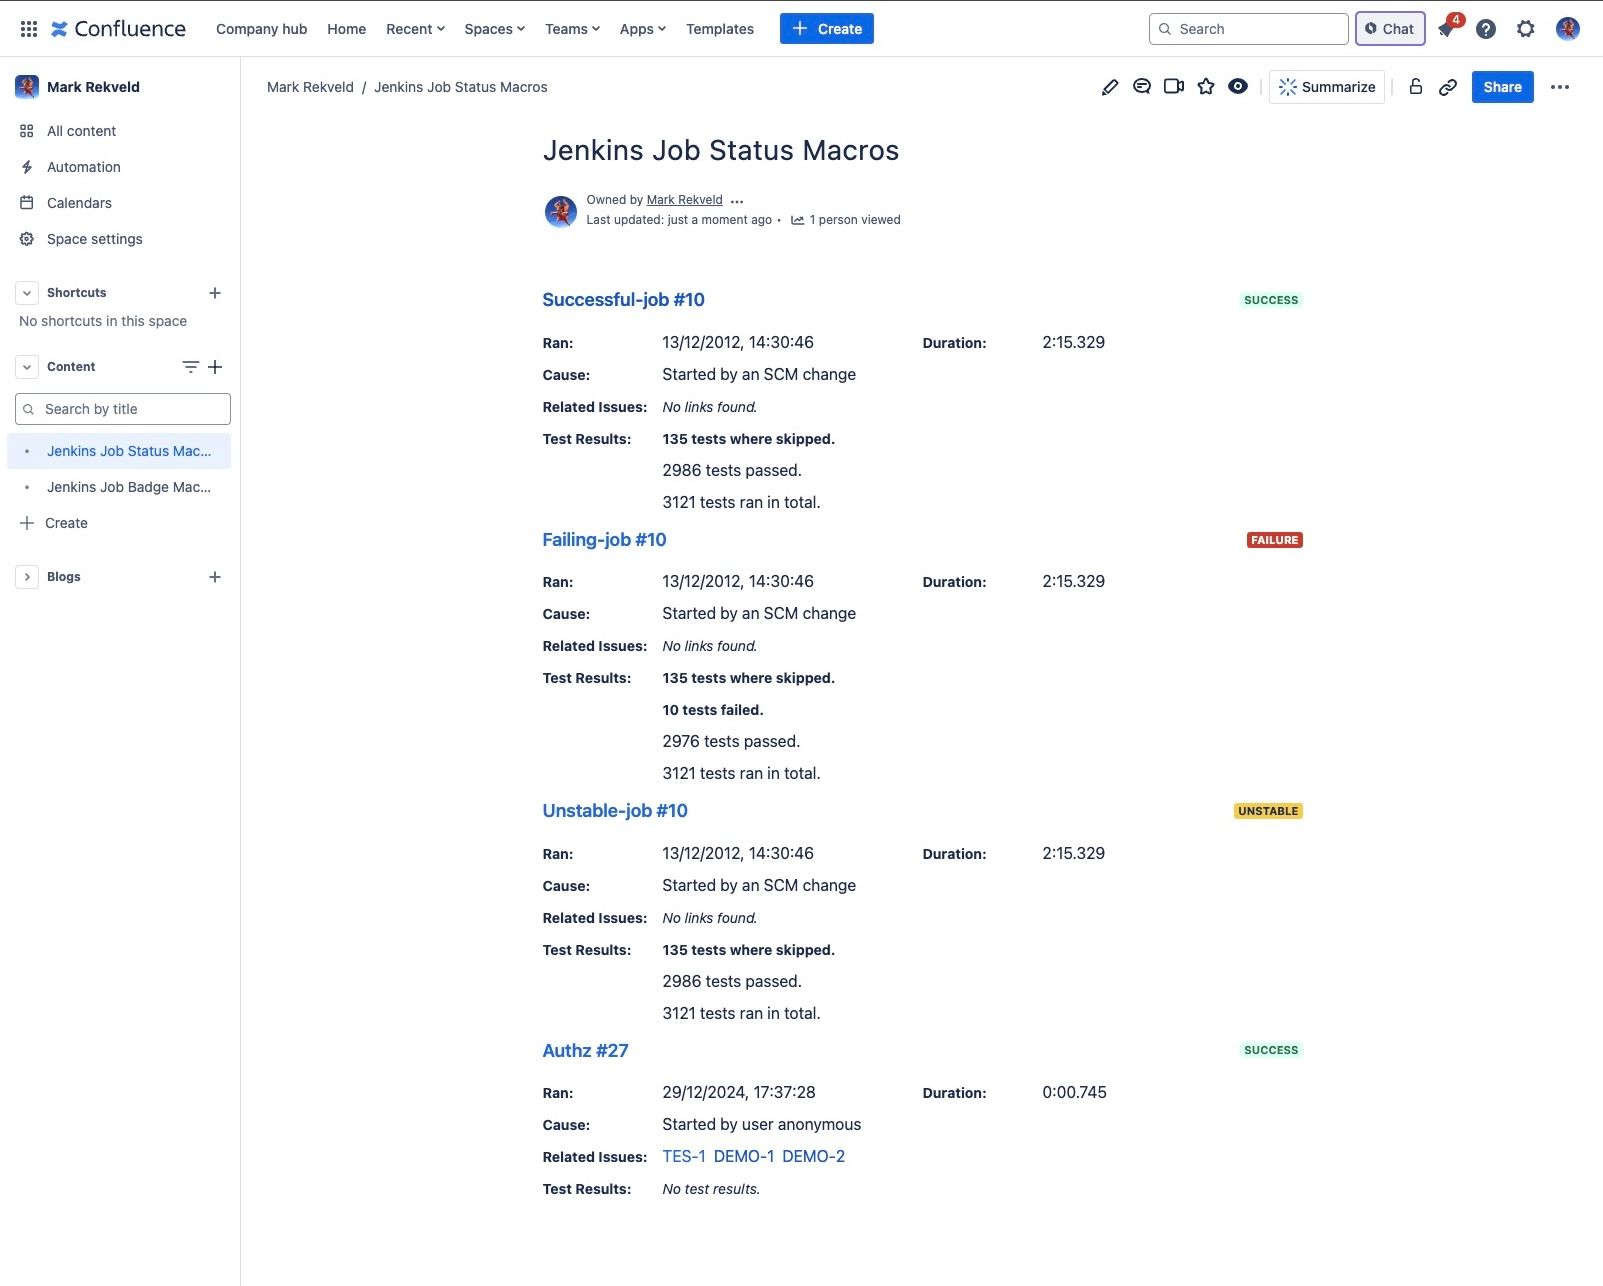Select Jenkins Job Badge Macros in the page tree
Screen dimensions: 1603x1286
pyautogui.click(x=119, y=487)
